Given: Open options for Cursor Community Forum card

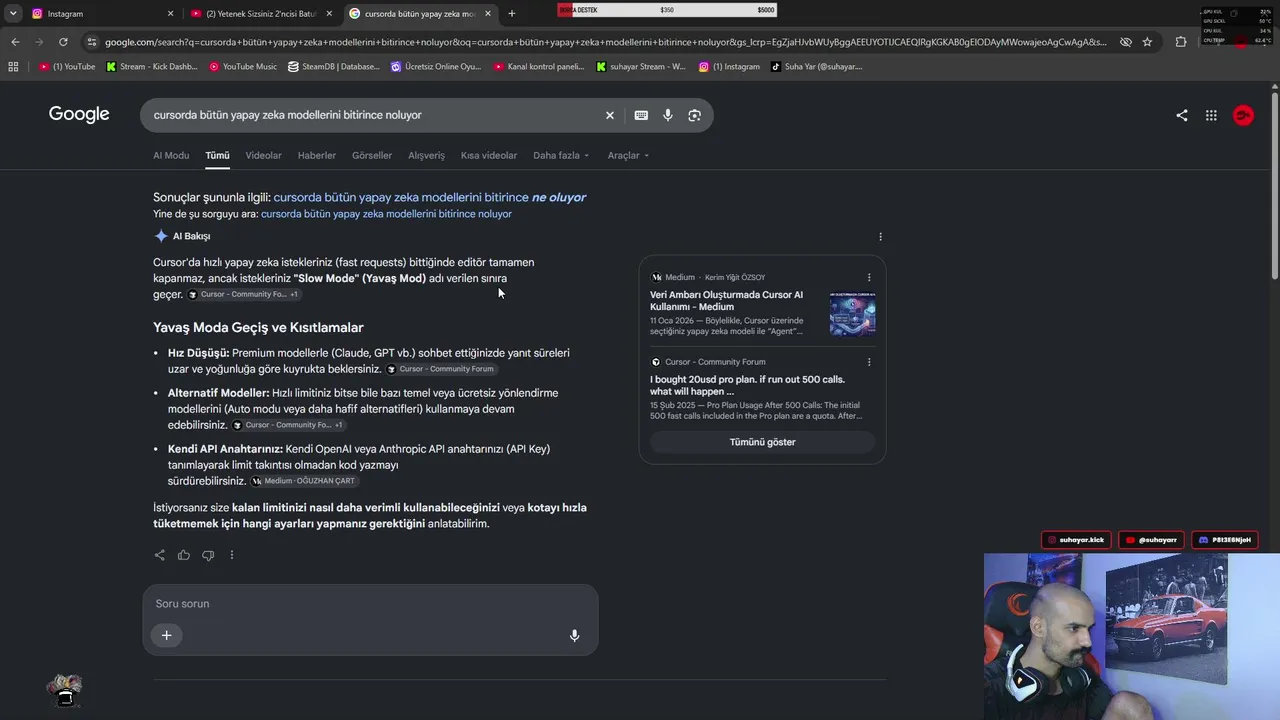Looking at the screenshot, I should tap(869, 362).
